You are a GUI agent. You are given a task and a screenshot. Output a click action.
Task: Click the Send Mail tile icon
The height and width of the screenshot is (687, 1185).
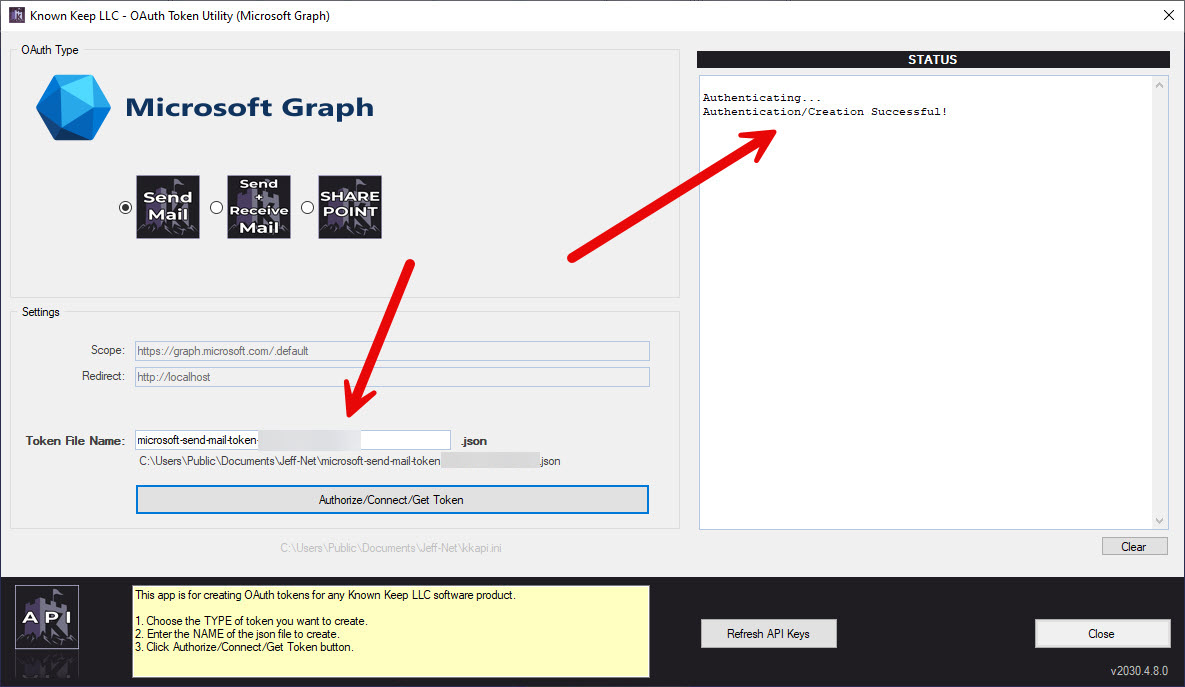(168, 207)
